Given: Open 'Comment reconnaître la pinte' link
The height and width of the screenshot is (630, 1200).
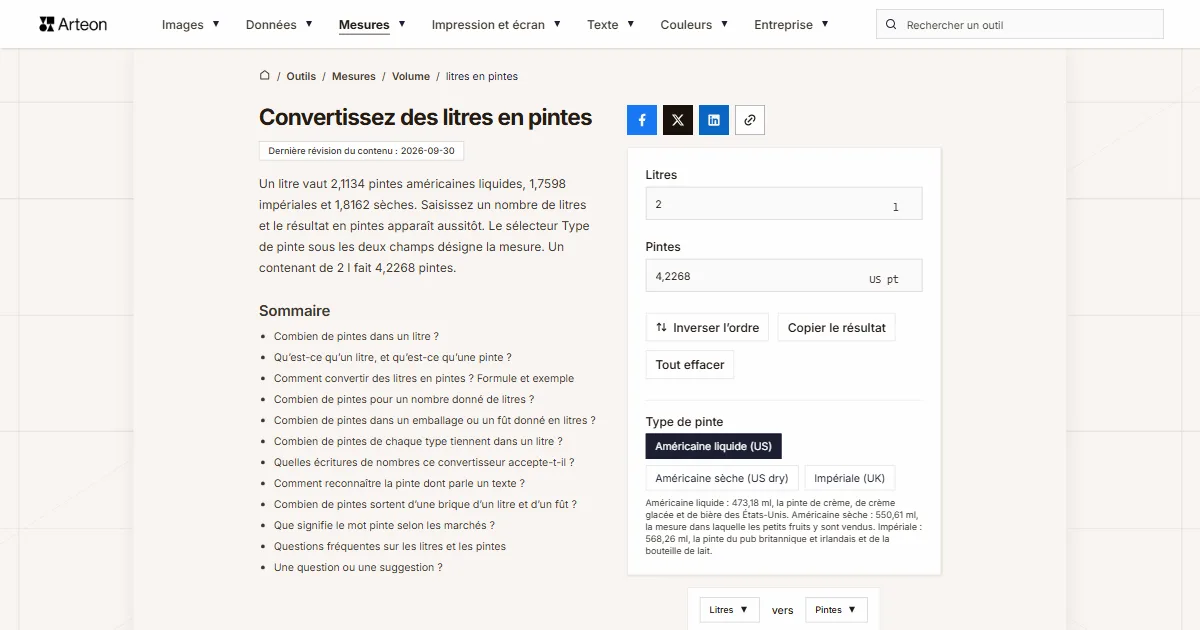Looking at the screenshot, I should 399,483.
